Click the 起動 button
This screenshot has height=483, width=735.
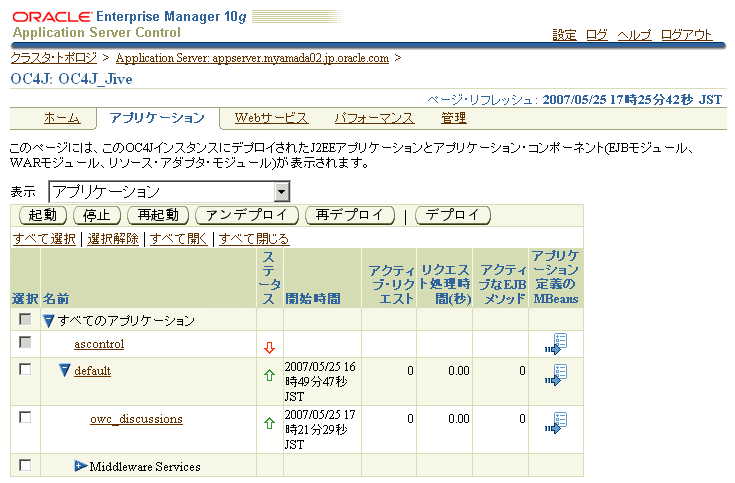[43, 215]
